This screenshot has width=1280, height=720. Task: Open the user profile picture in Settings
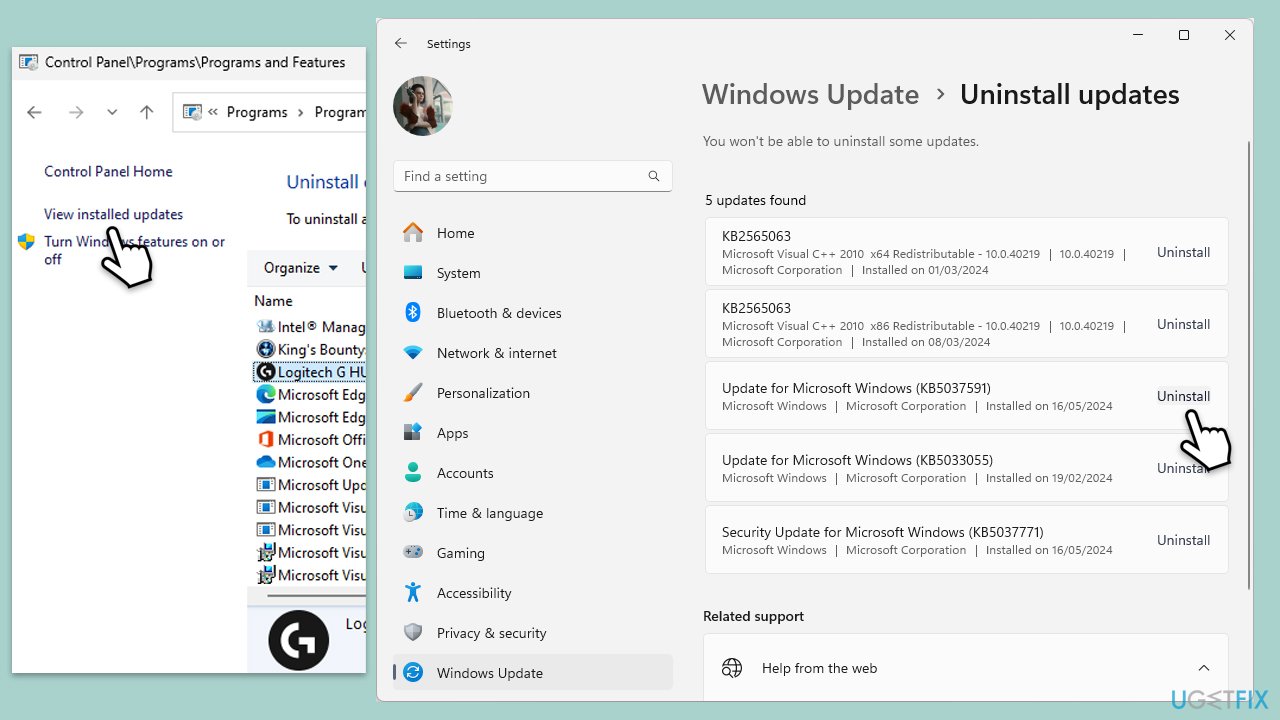click(x=423, y=106)
